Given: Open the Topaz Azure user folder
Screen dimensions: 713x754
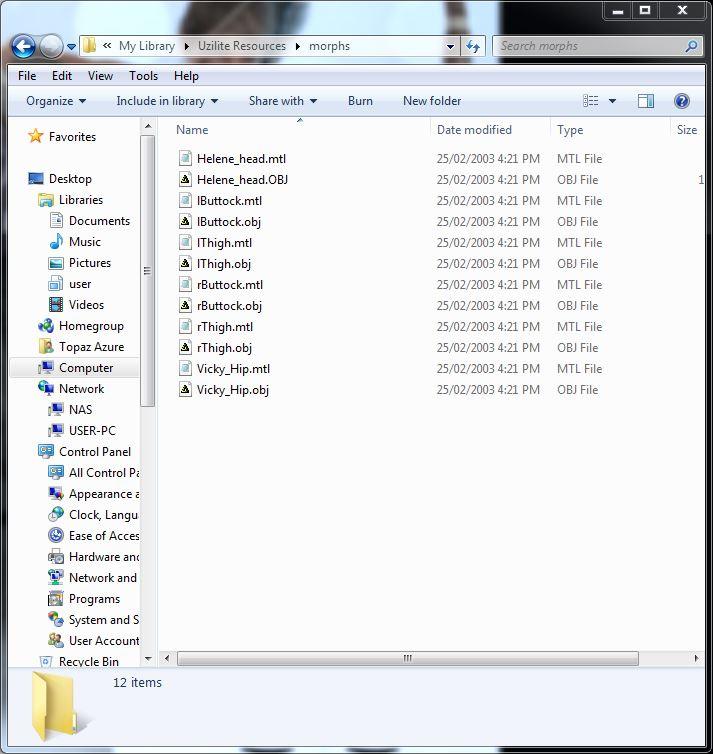Looking at the screenshot, I should (91, 347).
